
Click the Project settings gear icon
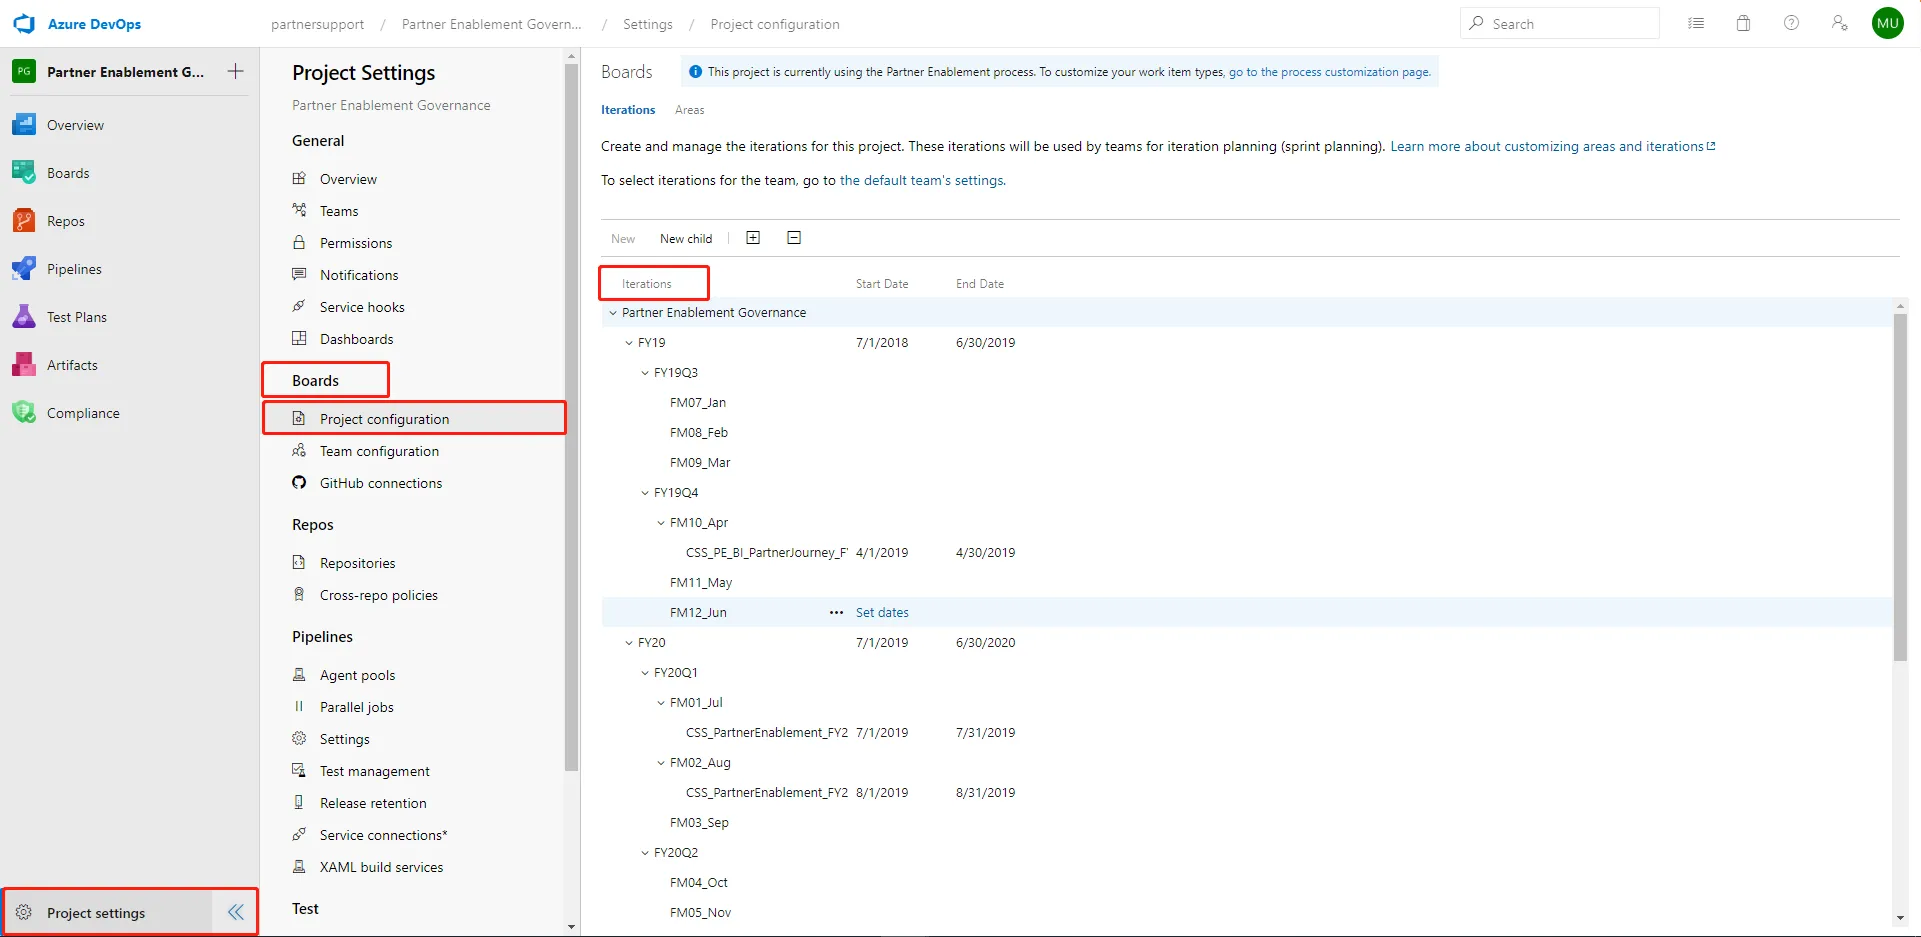(24, 912)
